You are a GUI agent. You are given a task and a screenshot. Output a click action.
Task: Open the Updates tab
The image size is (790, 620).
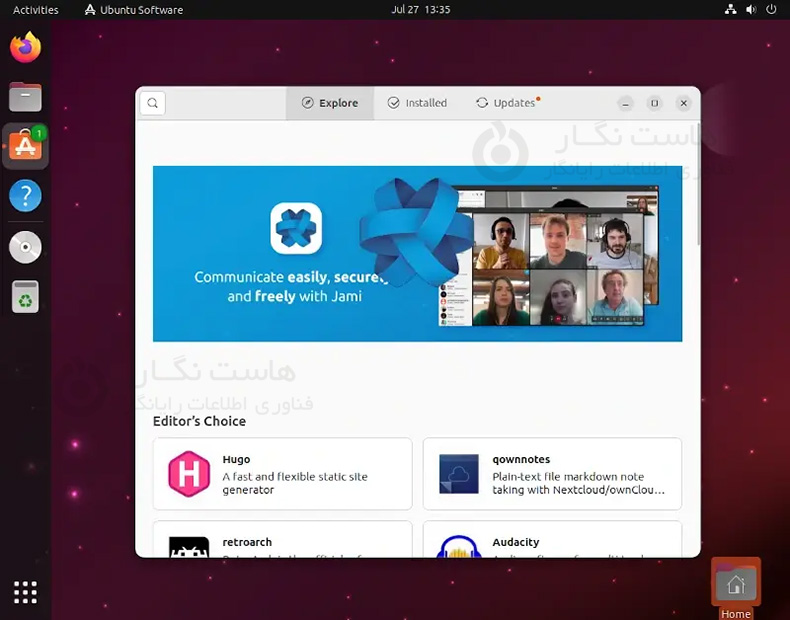(x=507, y=103)
